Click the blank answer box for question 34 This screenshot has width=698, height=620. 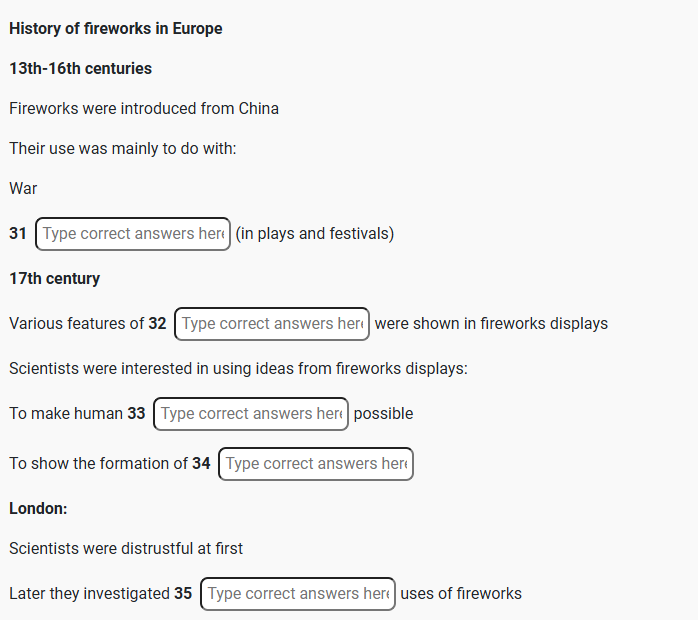point(316,464)
